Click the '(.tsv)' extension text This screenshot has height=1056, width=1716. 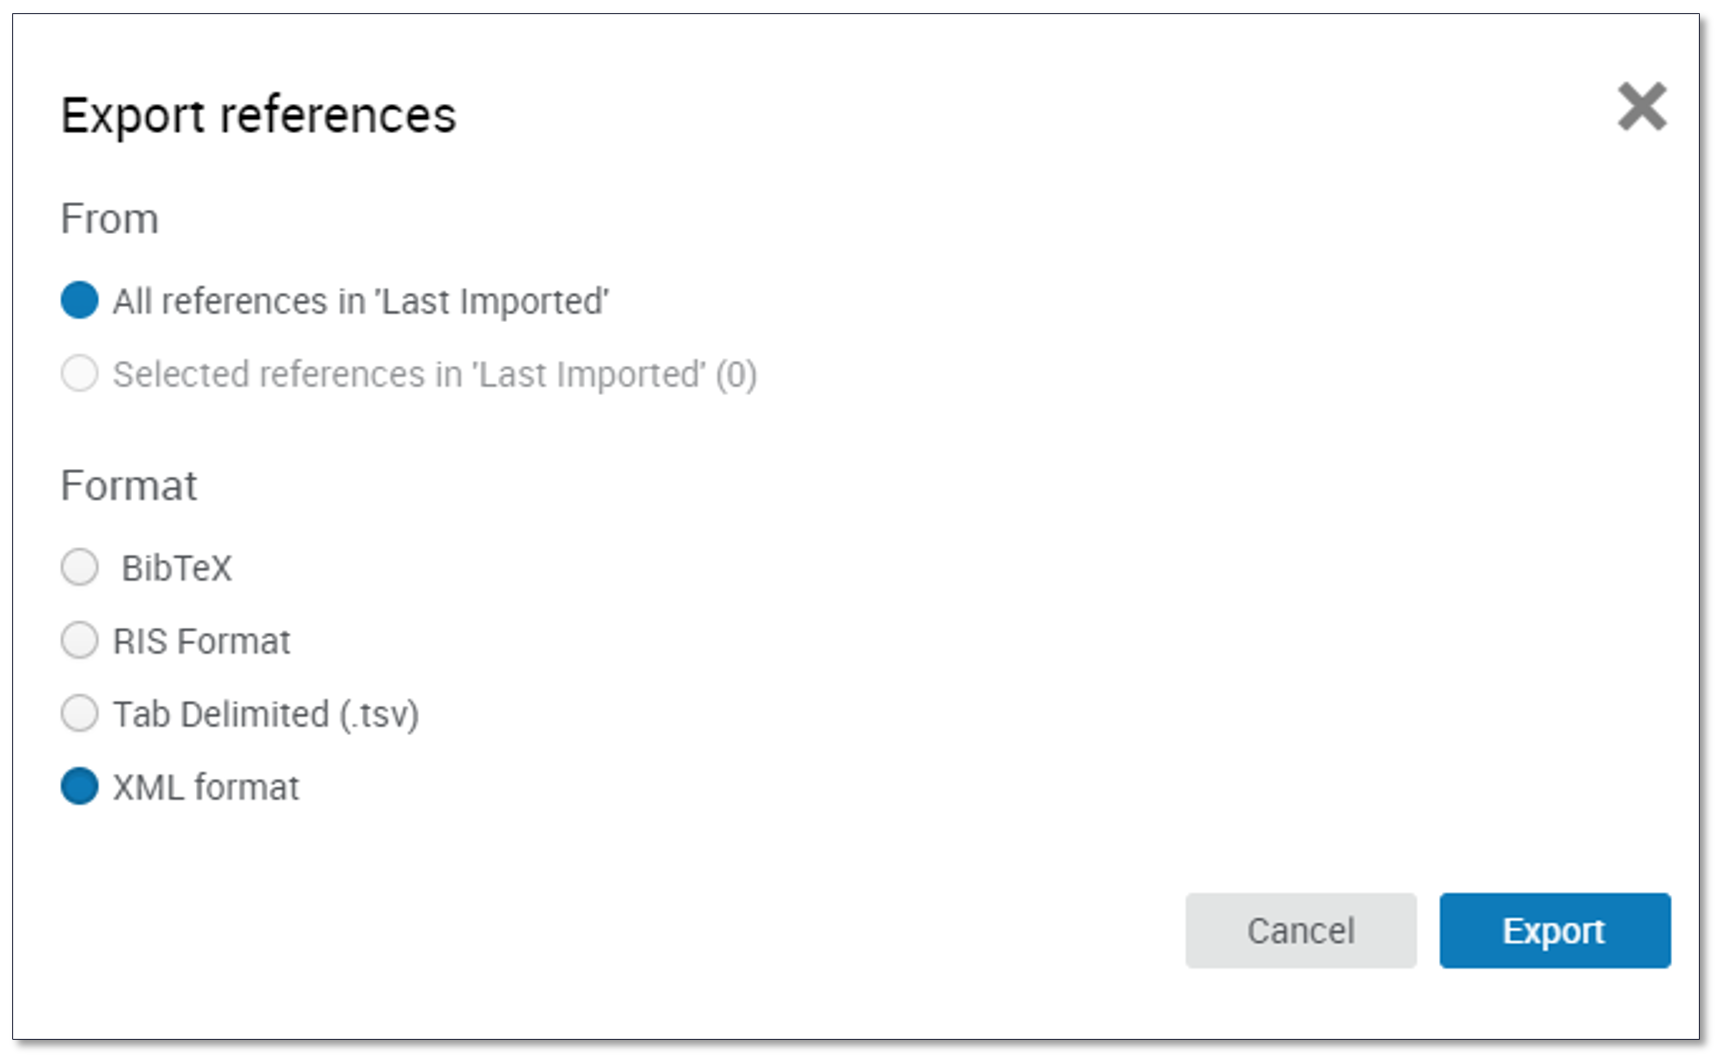[379, 714]
